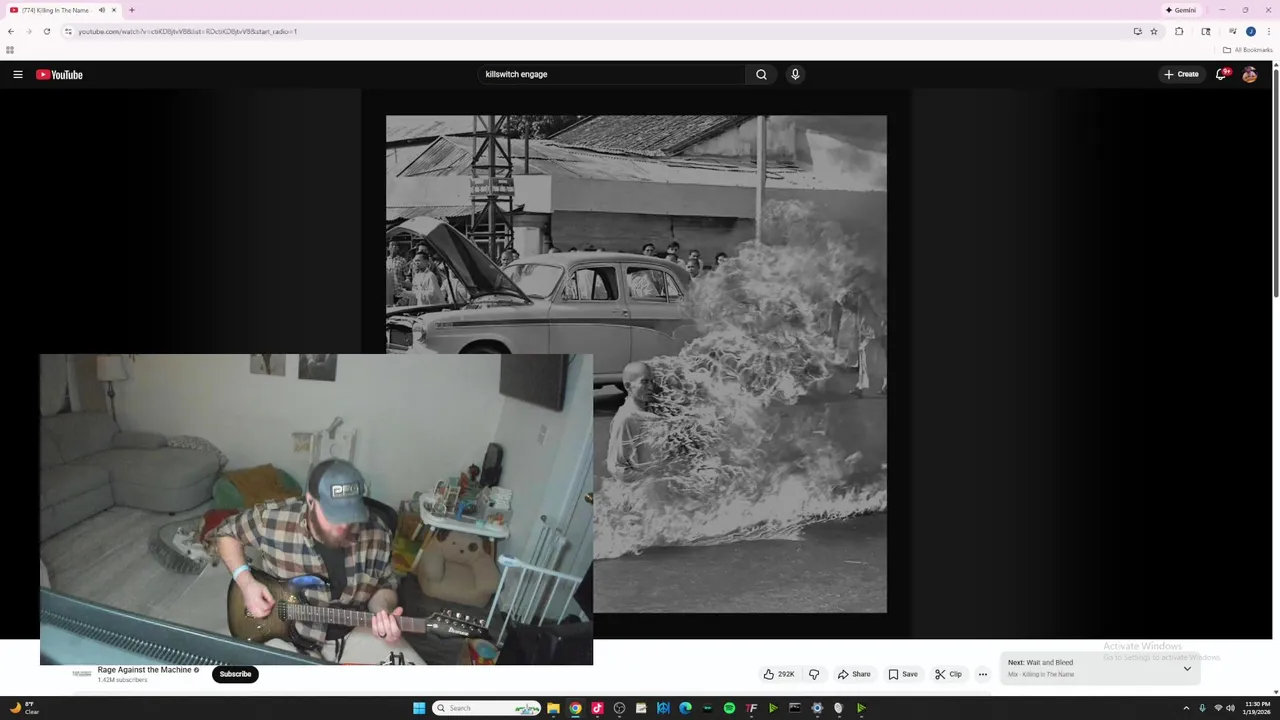The width and height of the screenshot is (1280, 720).
Task: Open the Rage Against the Machine channel link
Action: [144, 670]
